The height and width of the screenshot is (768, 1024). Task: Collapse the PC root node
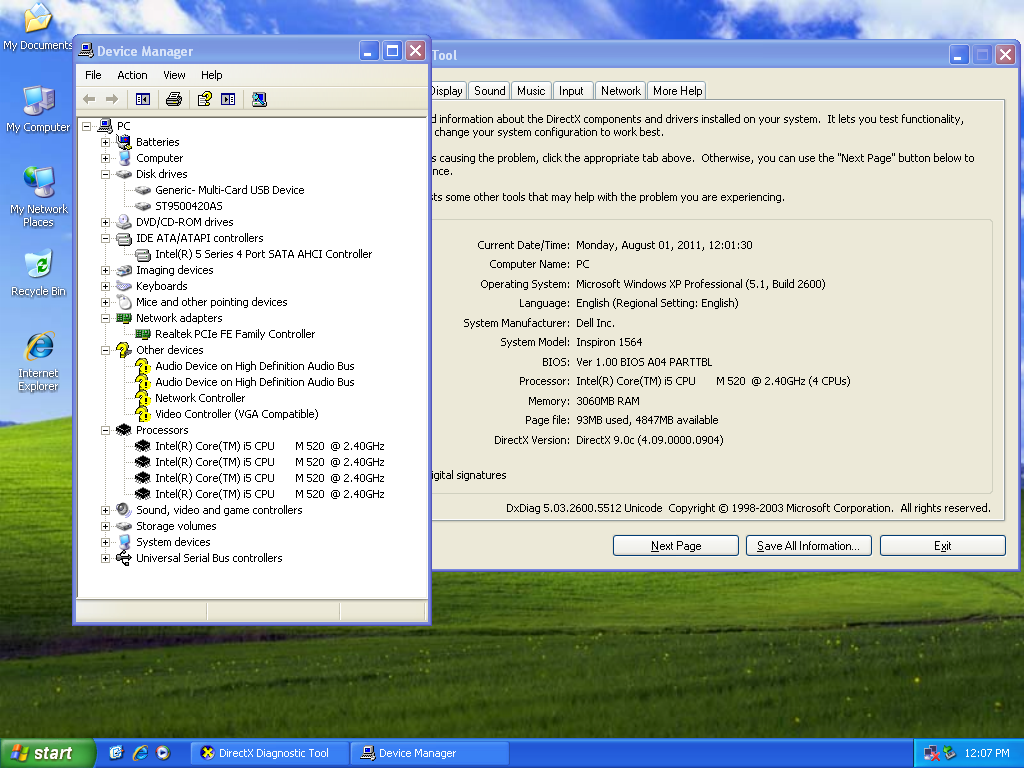click(86, 126)
